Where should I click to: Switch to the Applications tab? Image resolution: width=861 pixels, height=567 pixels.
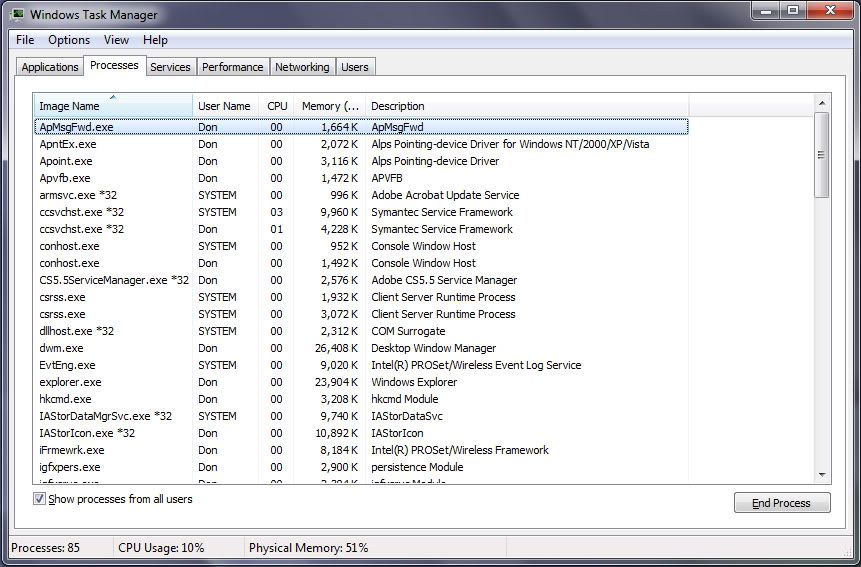tap(50, 67)
